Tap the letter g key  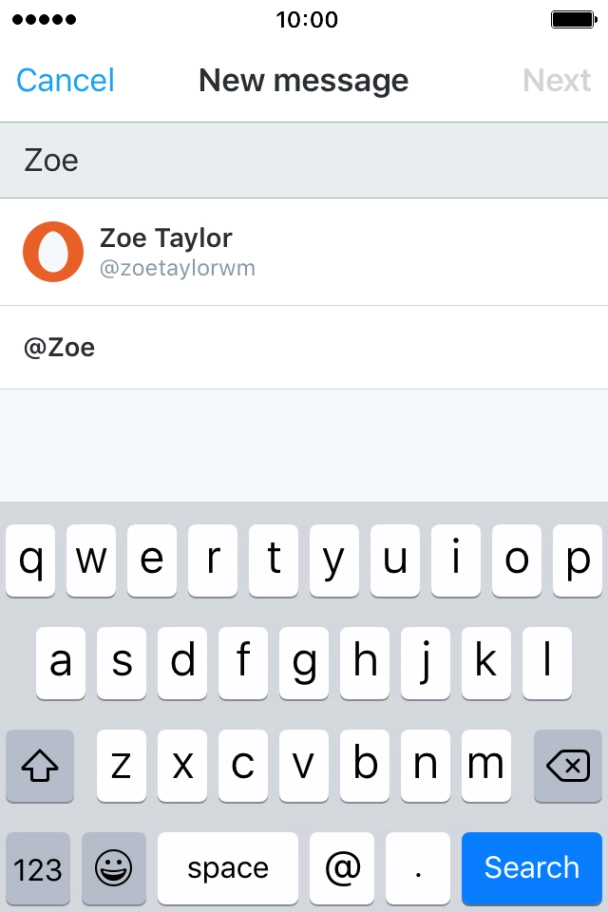point(304,663)
